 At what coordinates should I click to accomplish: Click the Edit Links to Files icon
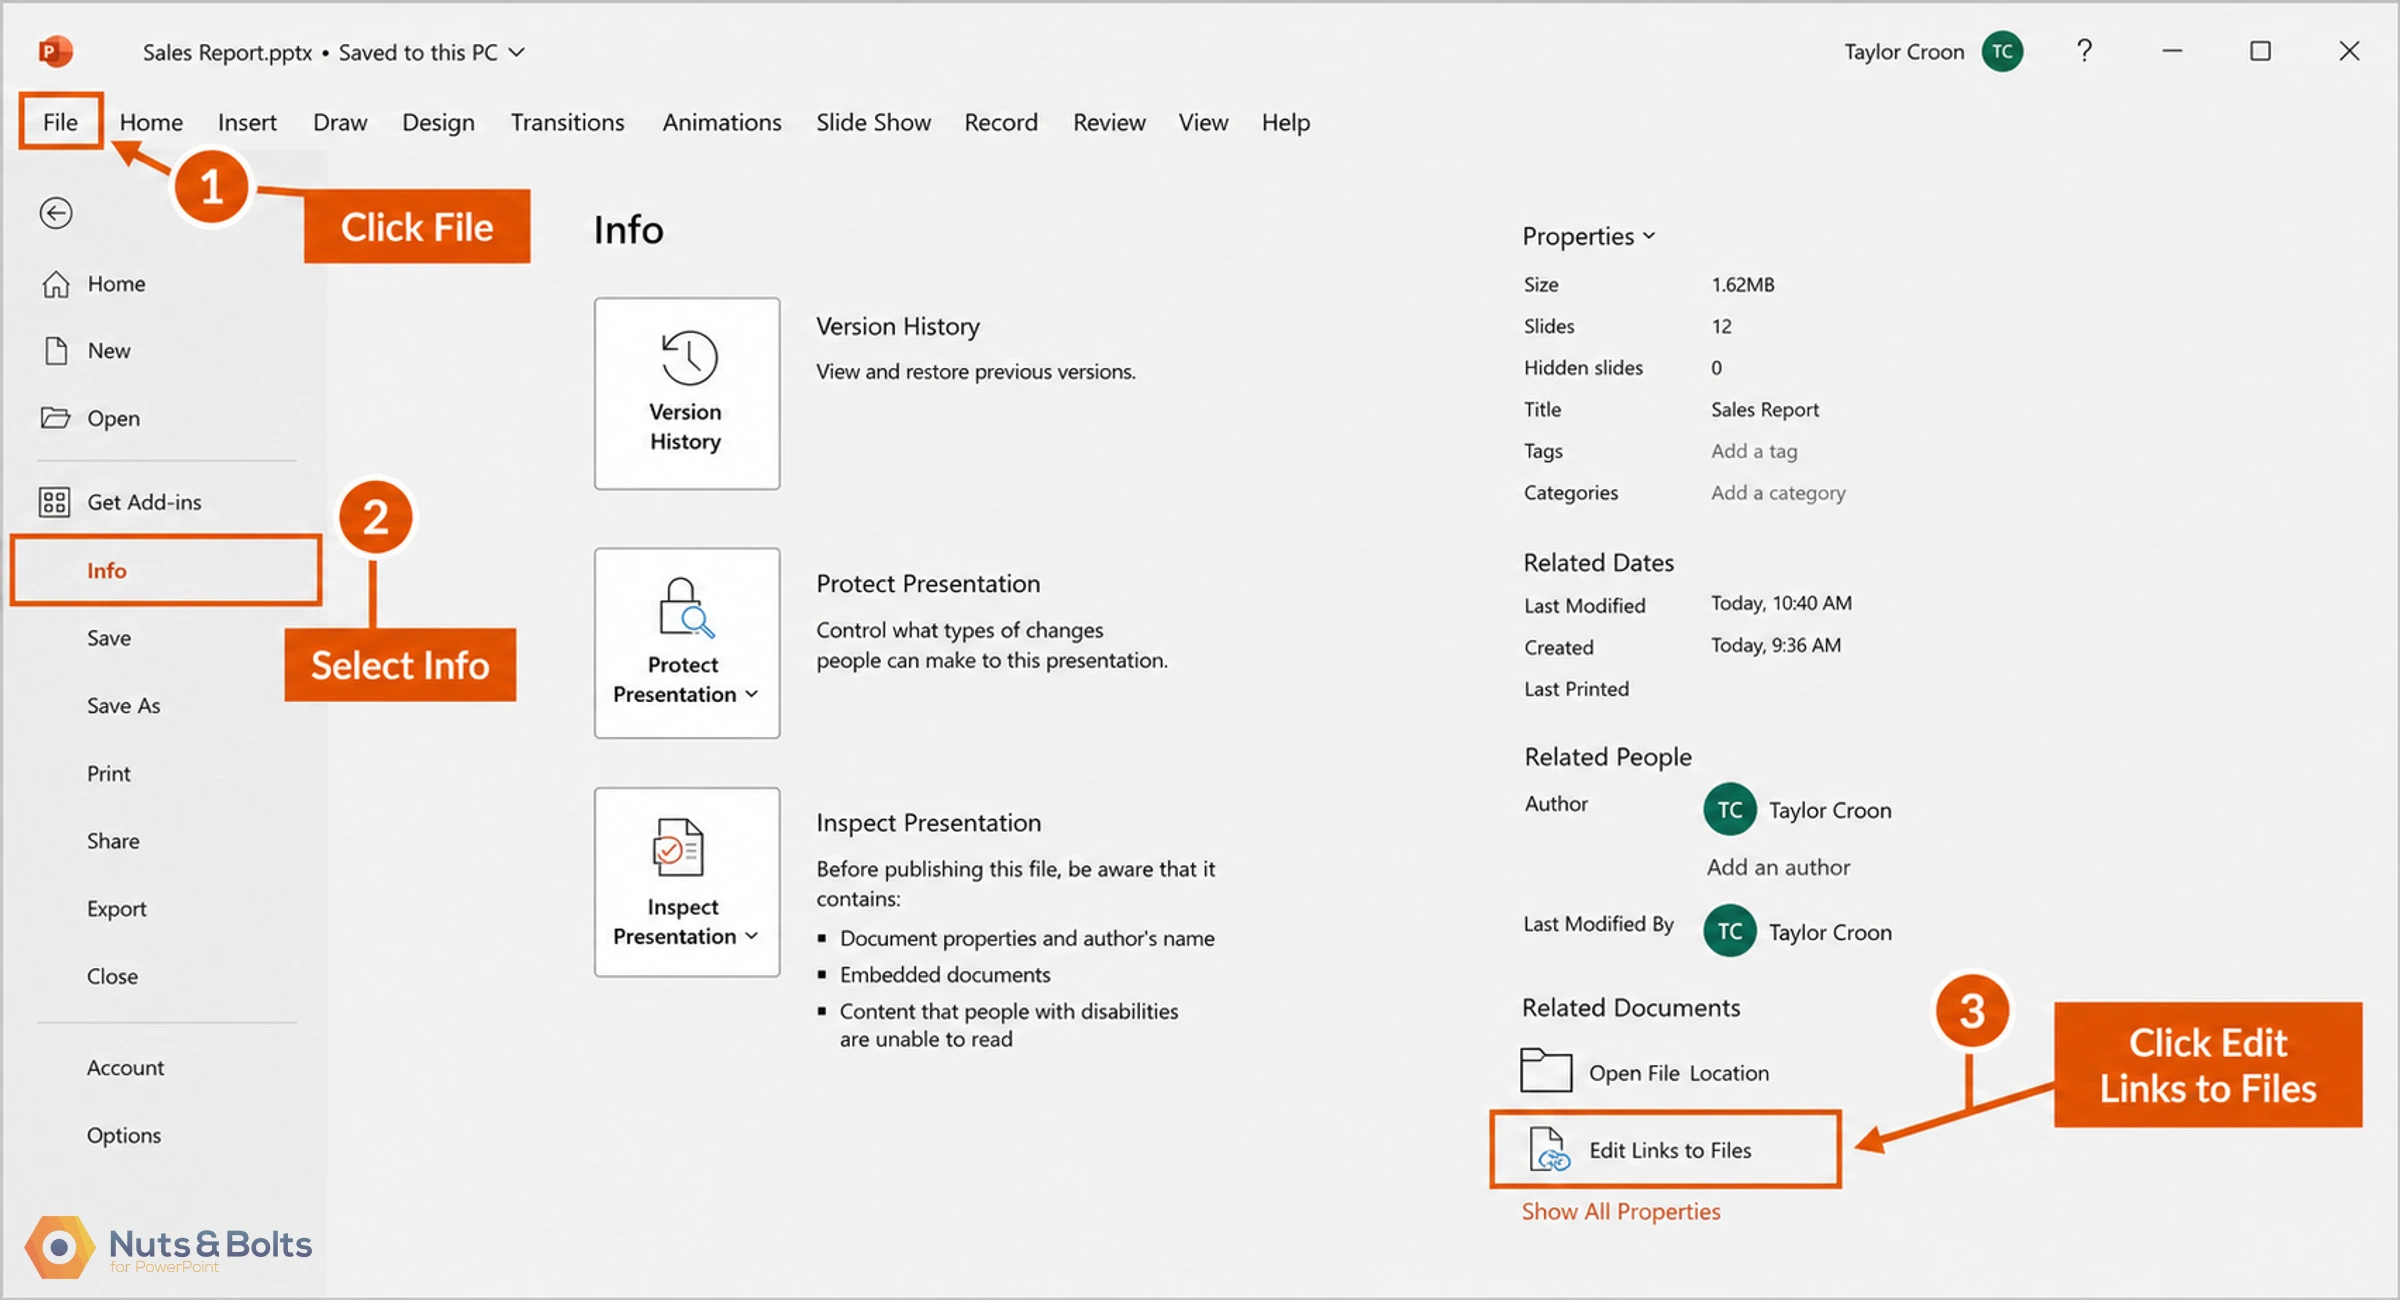pyautogui.click(x=1549, y=1148)
